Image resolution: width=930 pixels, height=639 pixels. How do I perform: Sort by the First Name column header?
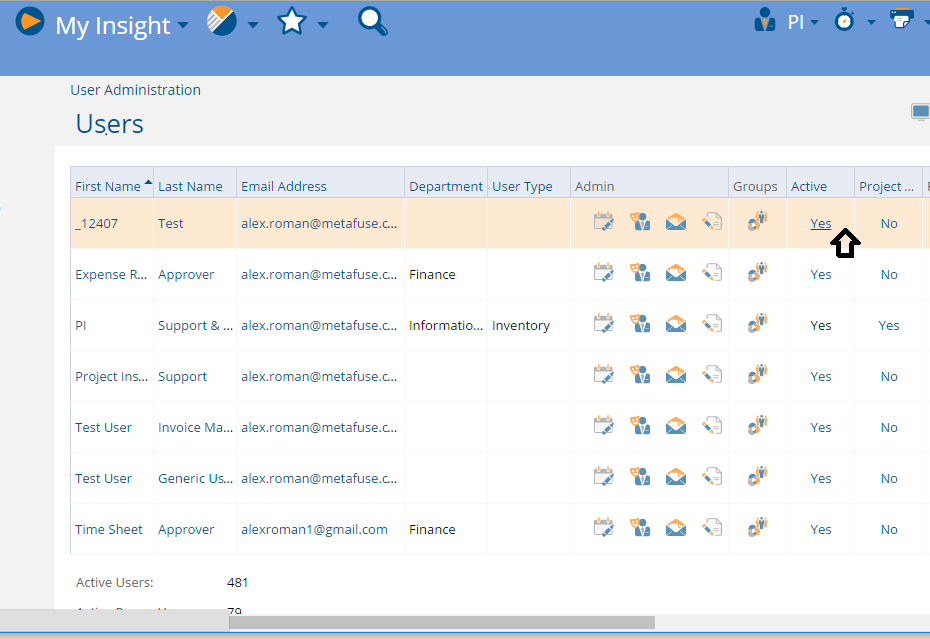[x=107, y=185]
